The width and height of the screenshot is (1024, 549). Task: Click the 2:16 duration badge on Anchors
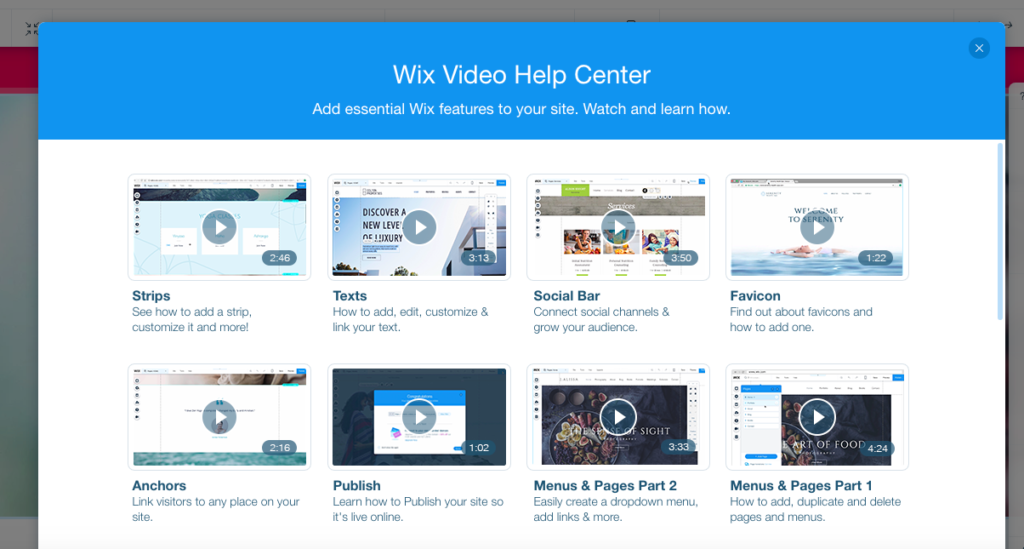(x=280, y=447)
